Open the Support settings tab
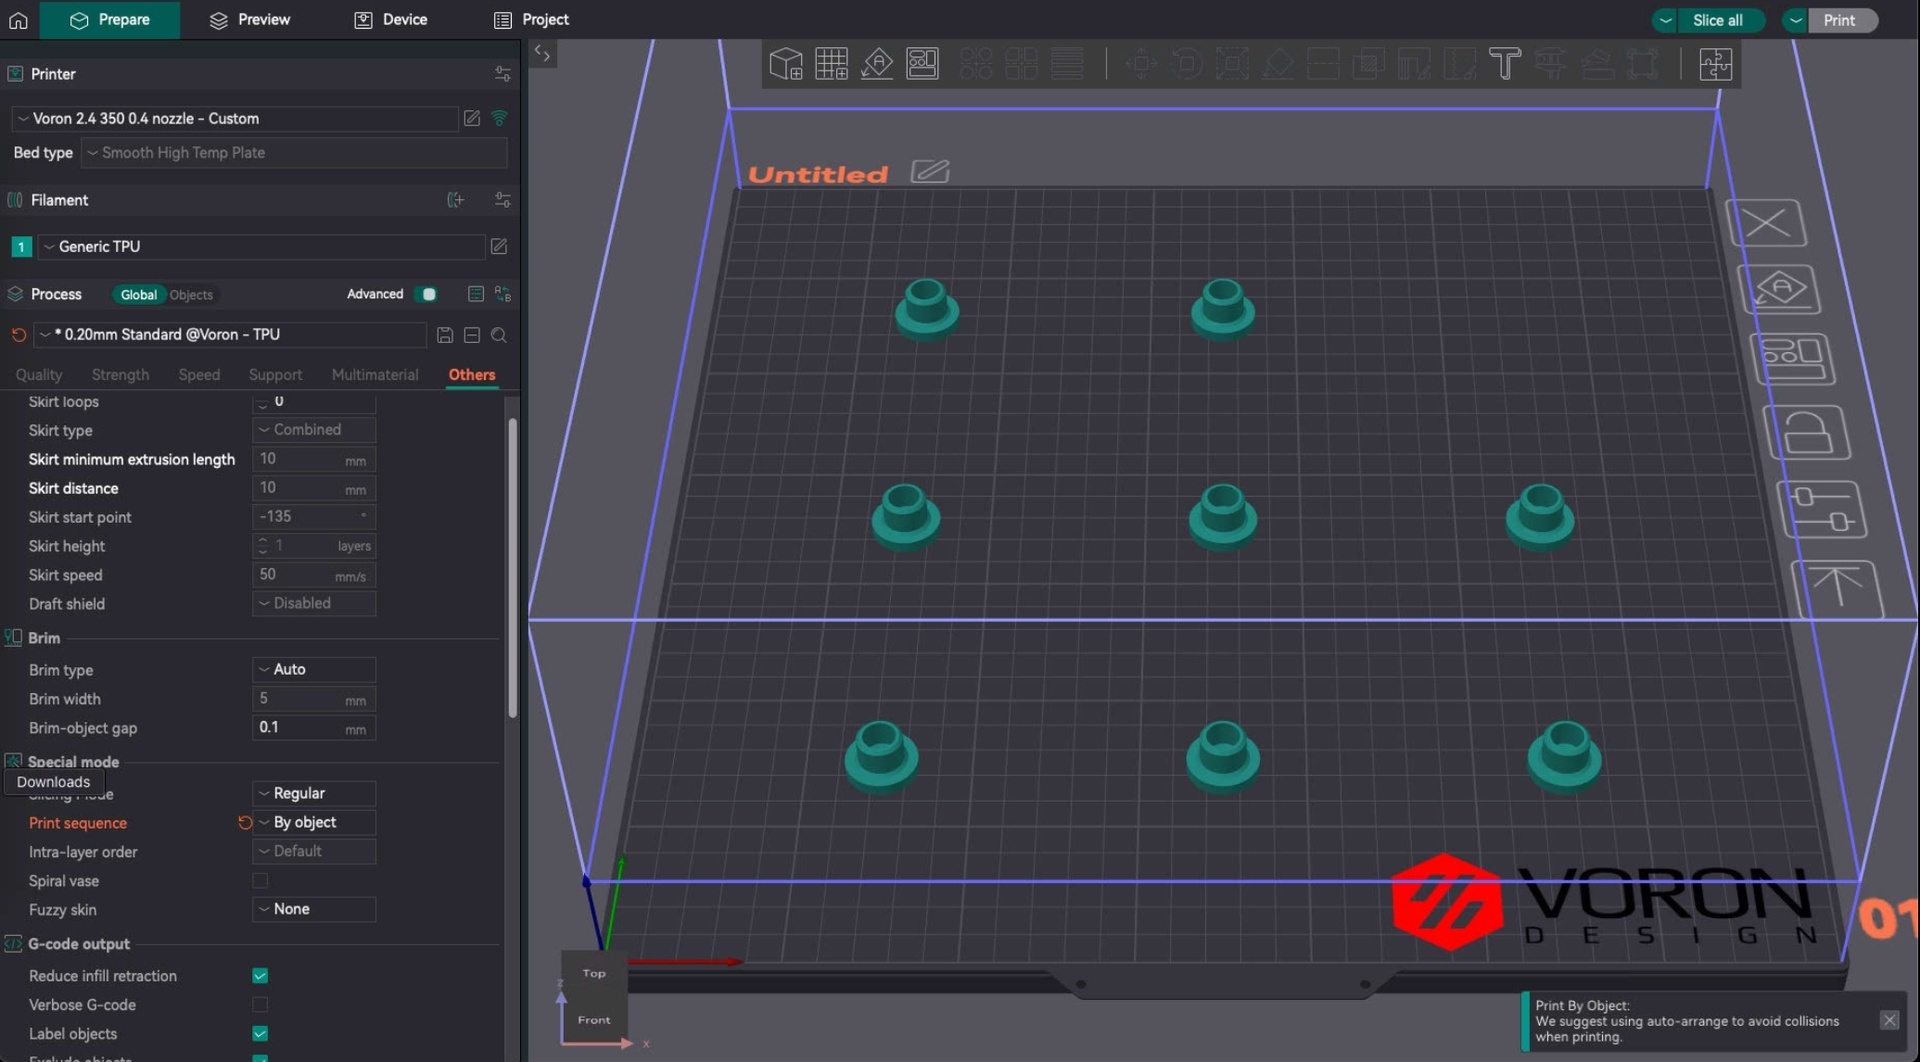 tap(275, 375)
